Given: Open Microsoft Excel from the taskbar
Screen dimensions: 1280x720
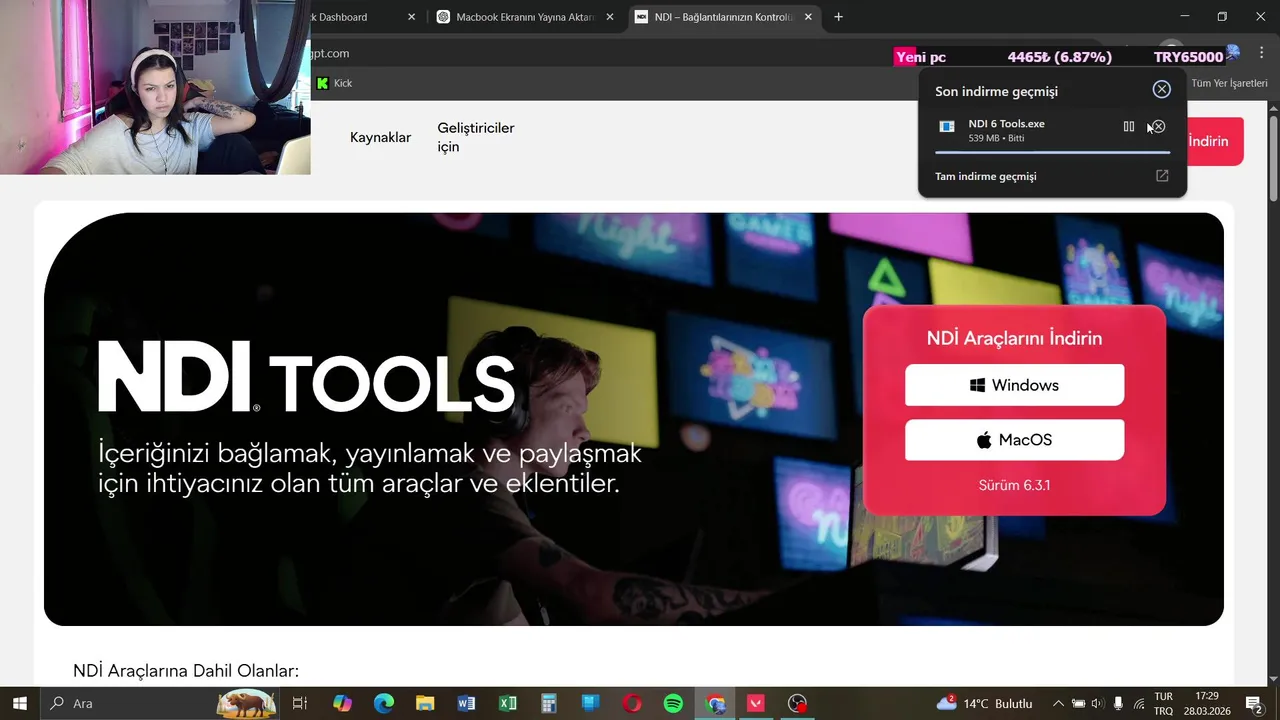Looking at the screenshot, I should tap(507, 703).
